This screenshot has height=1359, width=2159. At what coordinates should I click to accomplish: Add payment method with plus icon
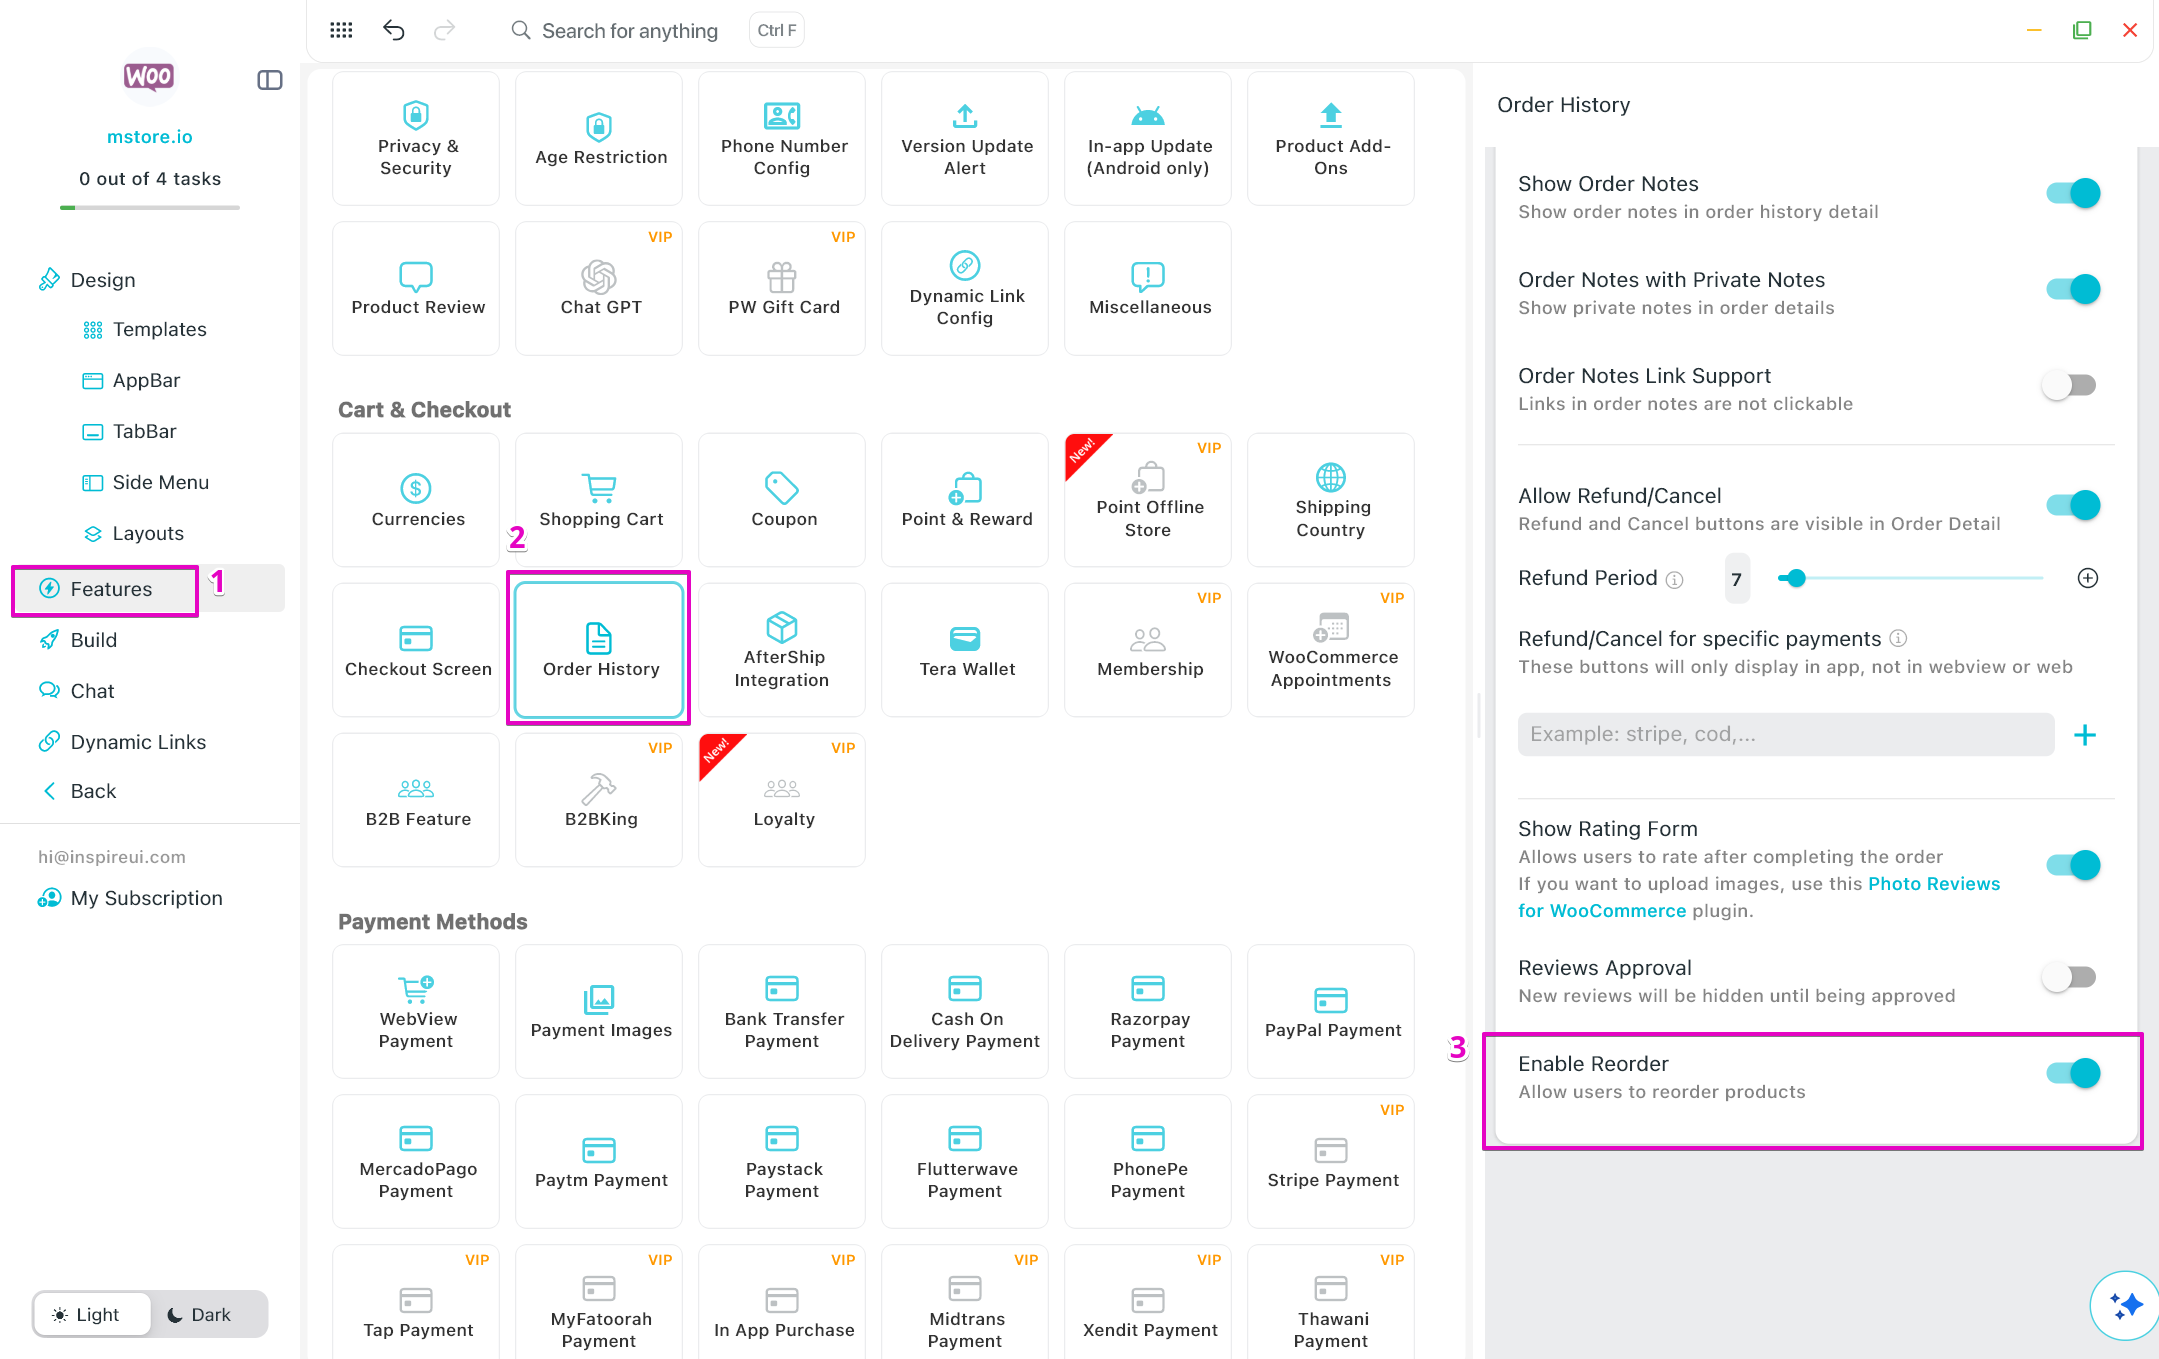pos(2085,735)
